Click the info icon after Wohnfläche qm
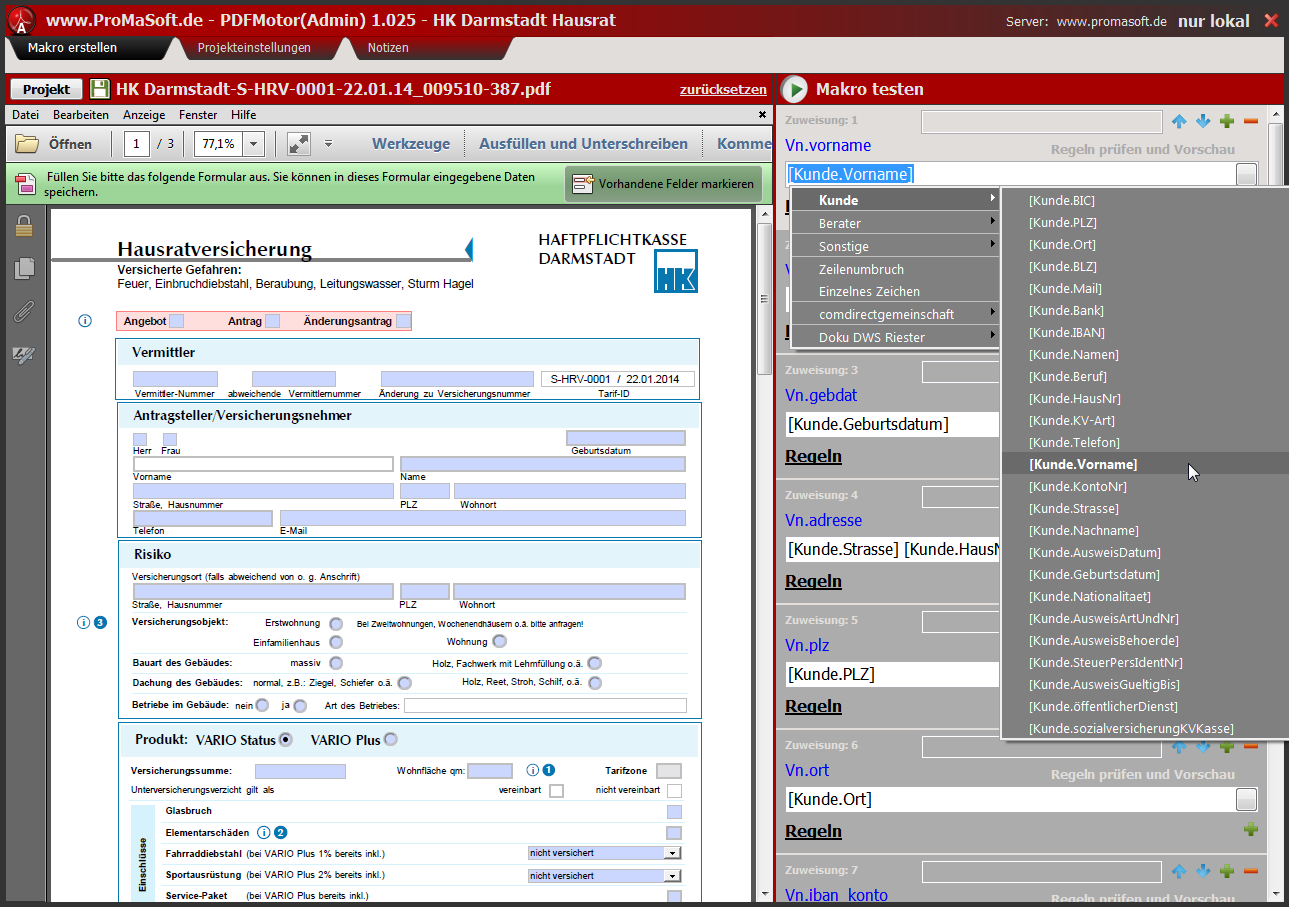The image size is (1289, 907). coord(532,770)
